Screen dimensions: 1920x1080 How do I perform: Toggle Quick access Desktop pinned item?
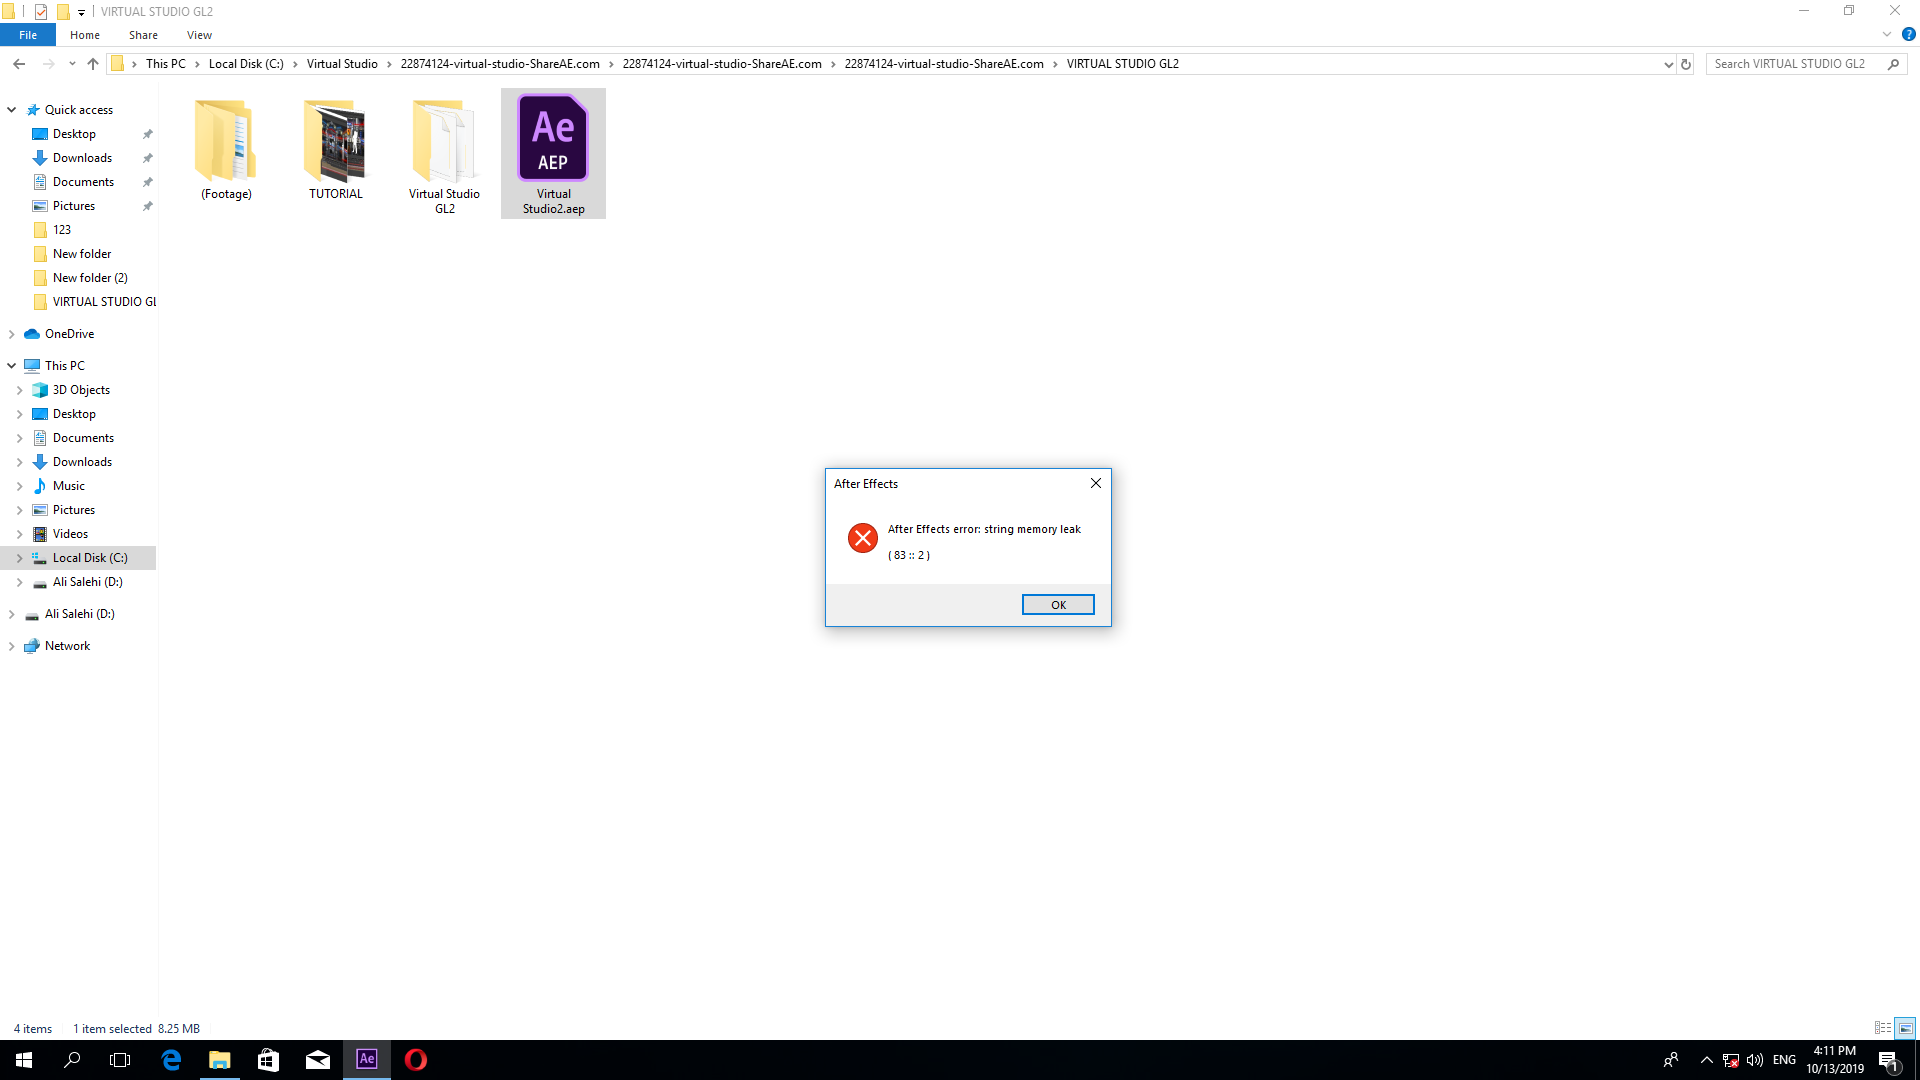[148, 133]
